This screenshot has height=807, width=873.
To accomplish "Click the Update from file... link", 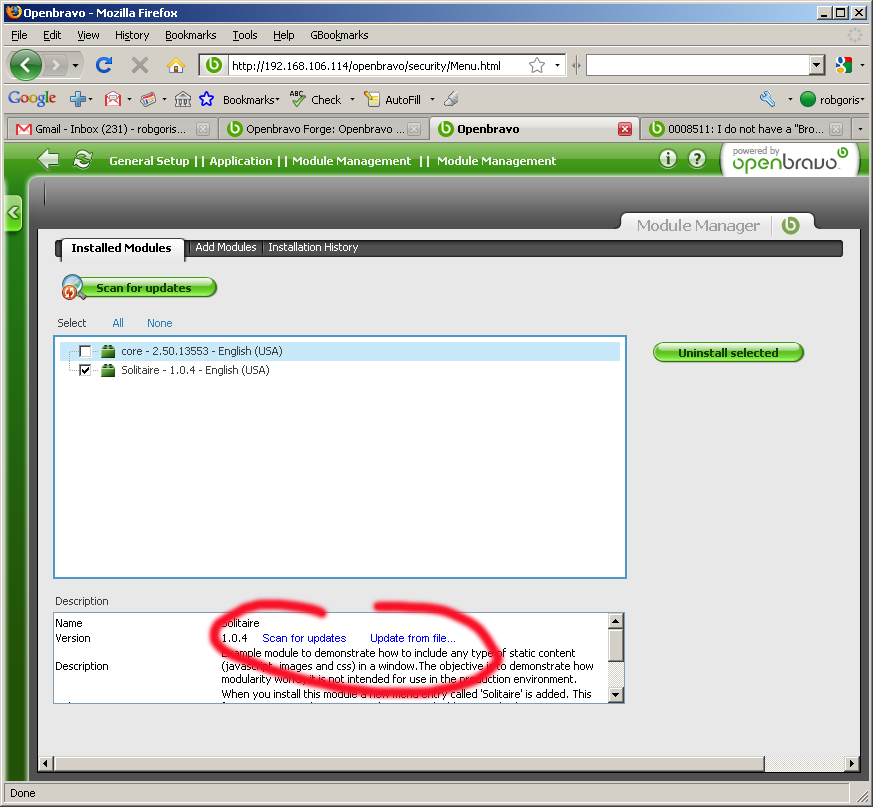I will point(413,638).
